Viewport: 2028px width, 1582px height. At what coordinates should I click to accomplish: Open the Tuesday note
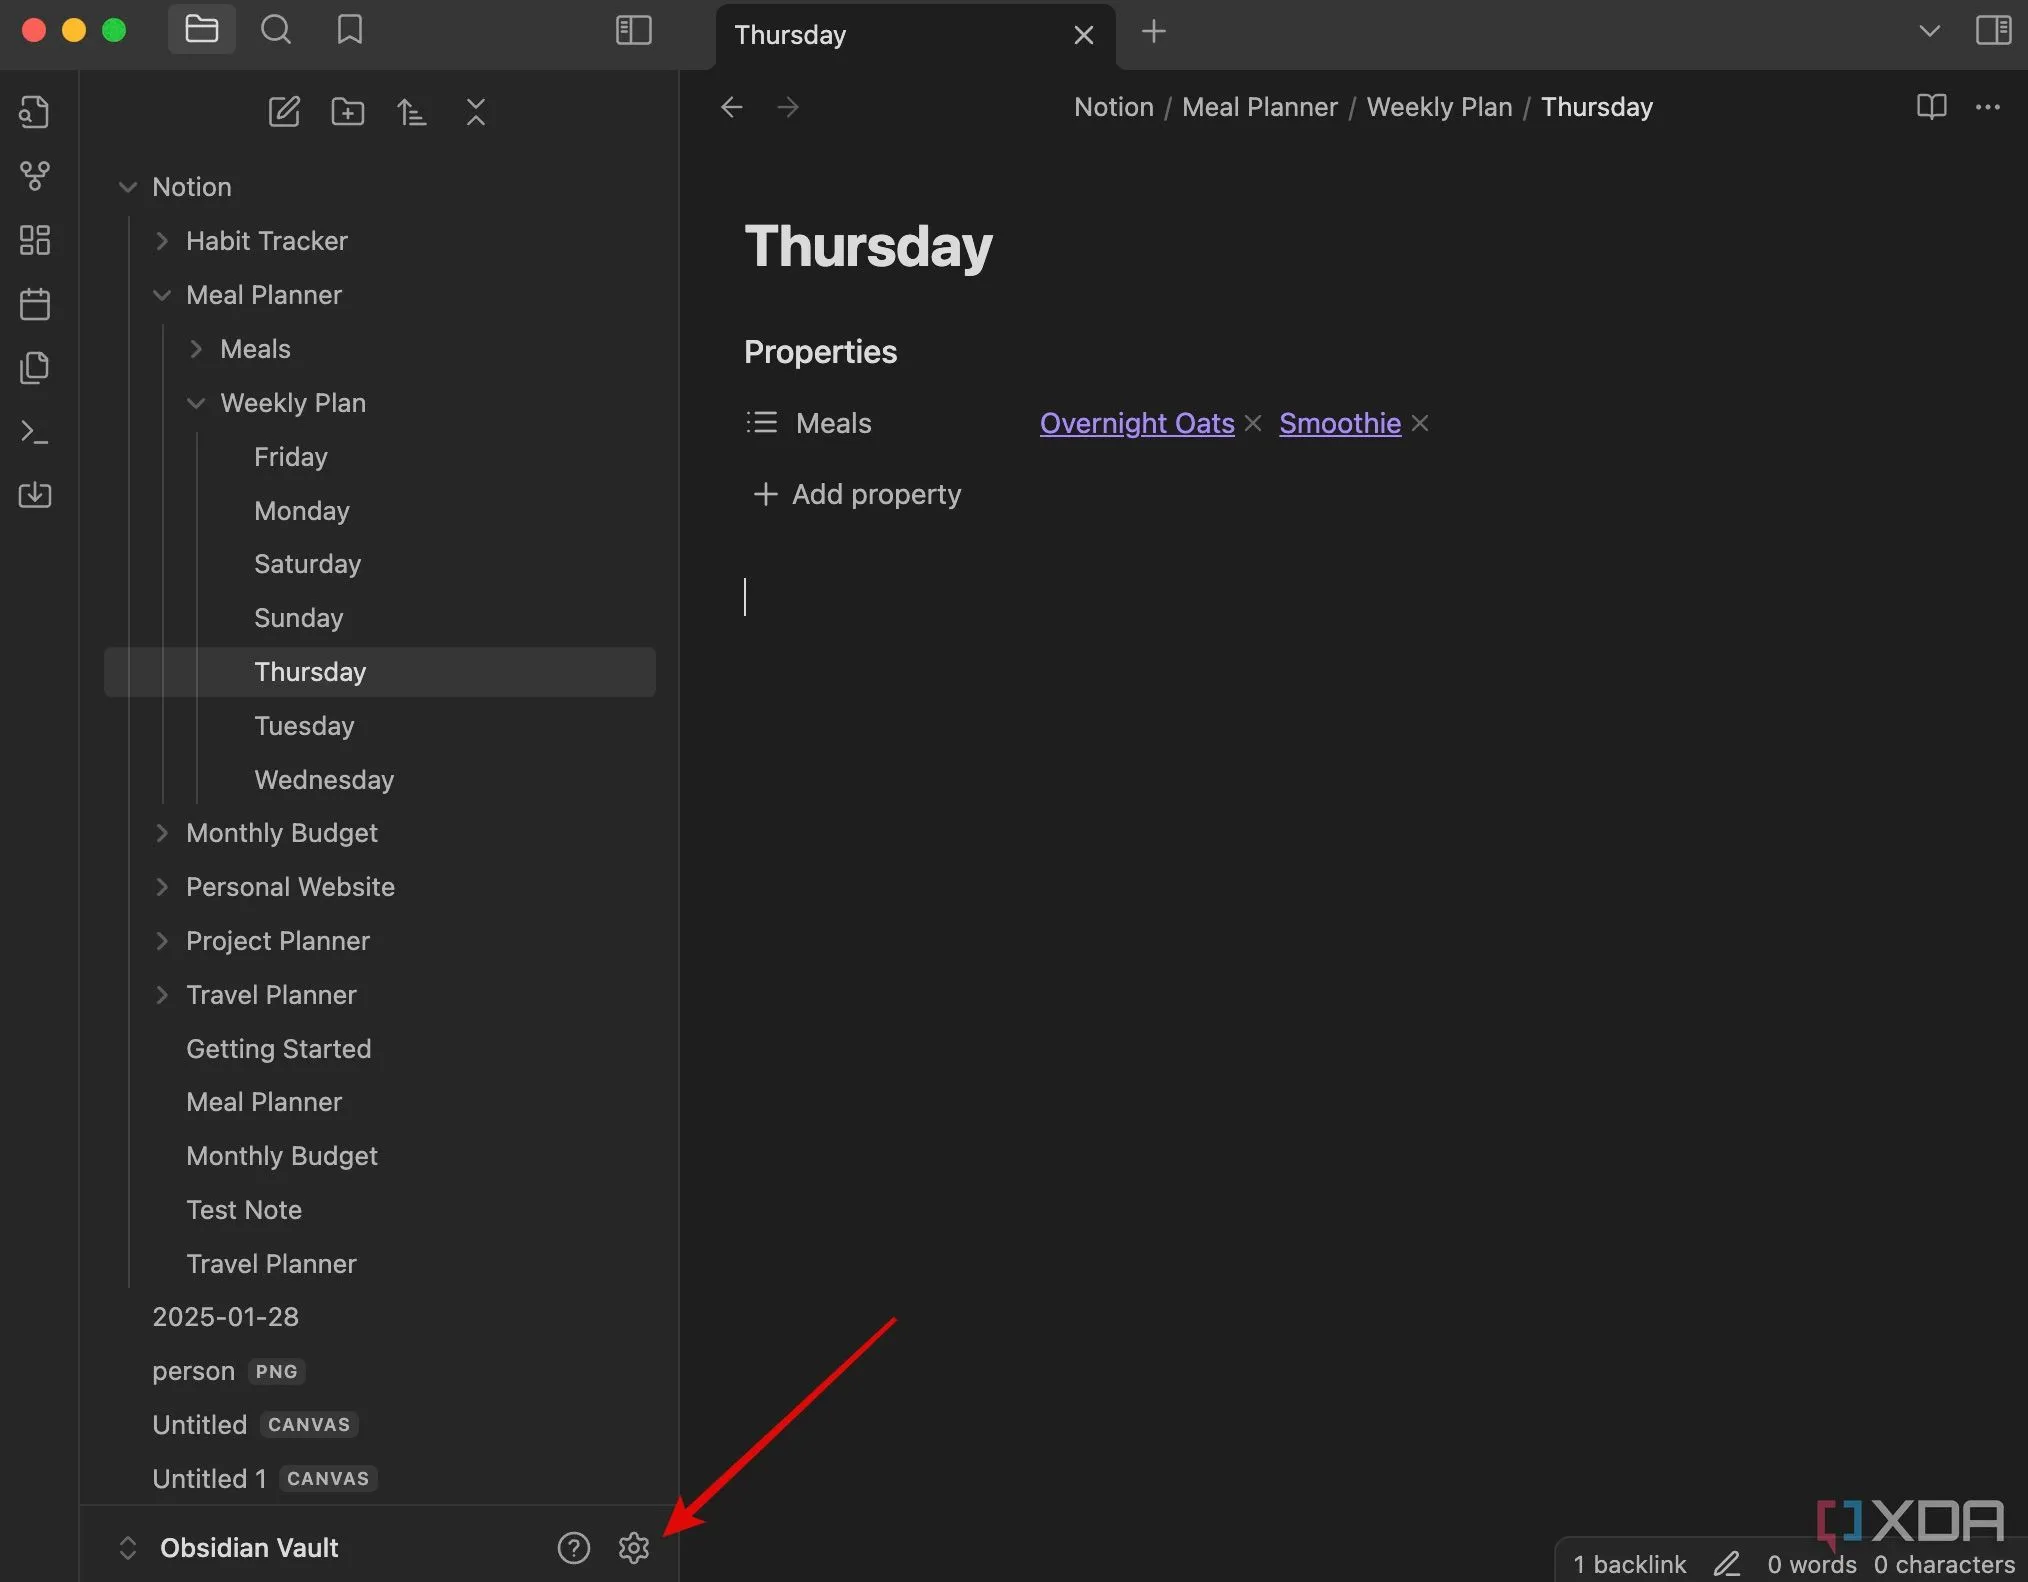click(380, 726)
